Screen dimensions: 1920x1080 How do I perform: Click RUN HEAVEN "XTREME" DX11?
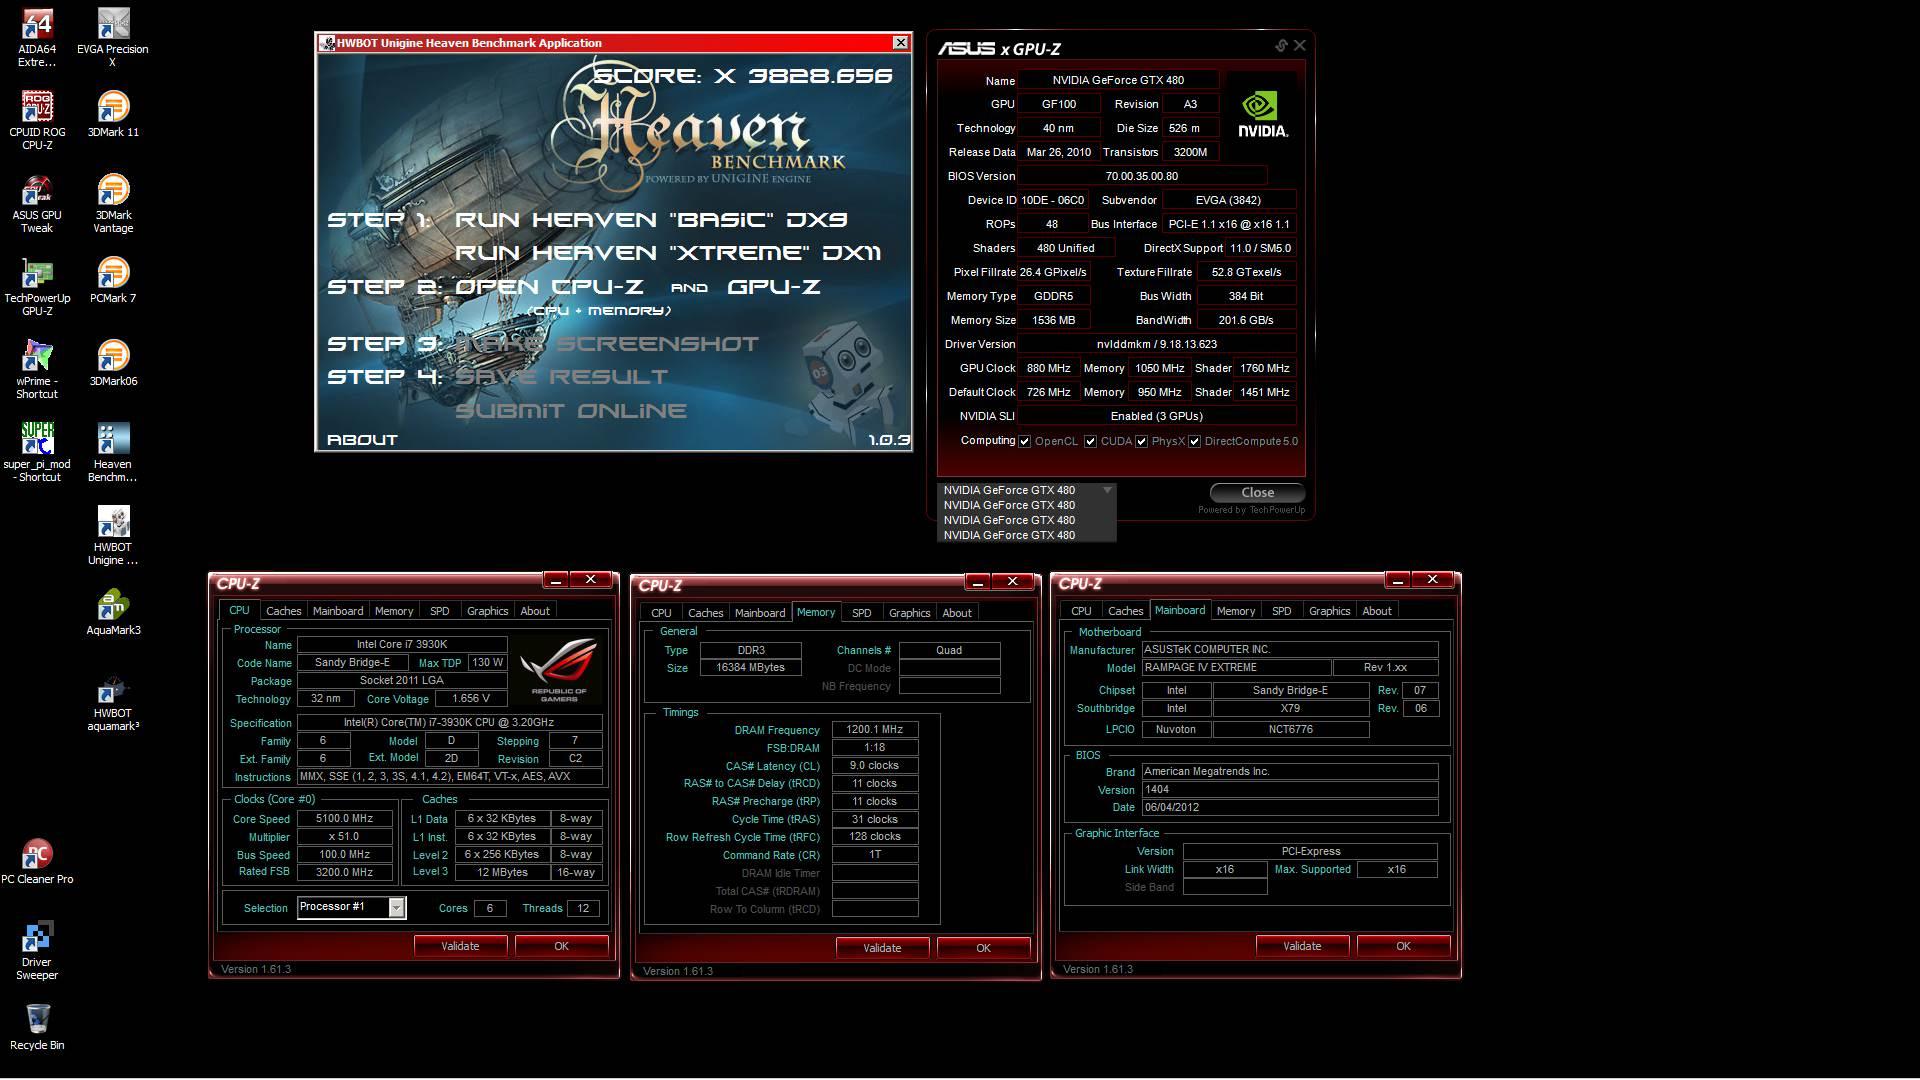pos(668,253)
